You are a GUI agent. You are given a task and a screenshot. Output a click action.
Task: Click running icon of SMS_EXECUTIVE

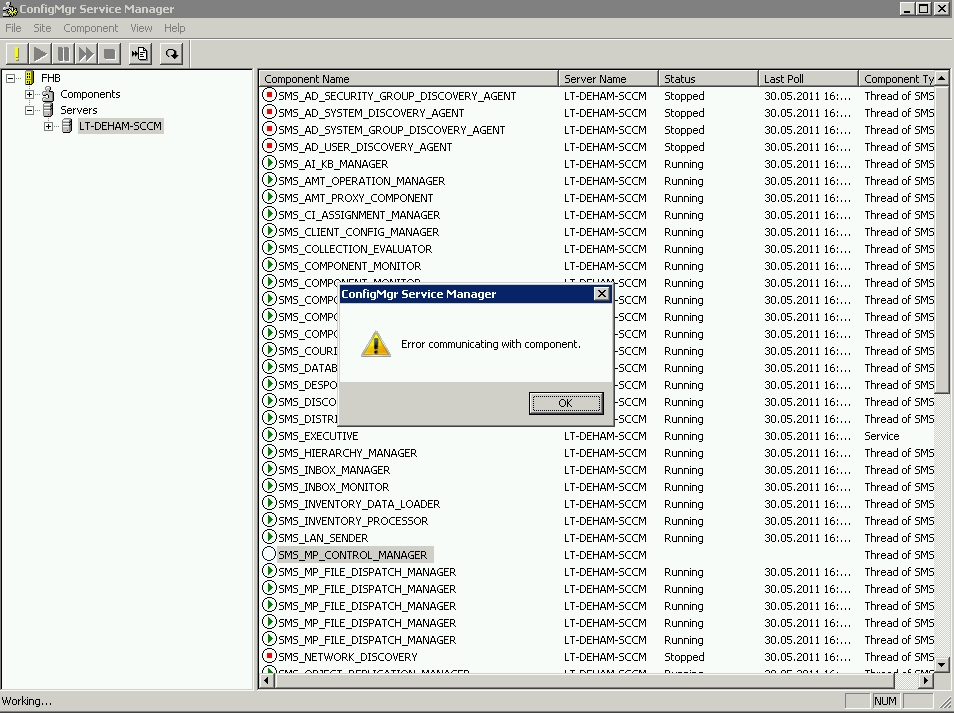tap(269, 436)
